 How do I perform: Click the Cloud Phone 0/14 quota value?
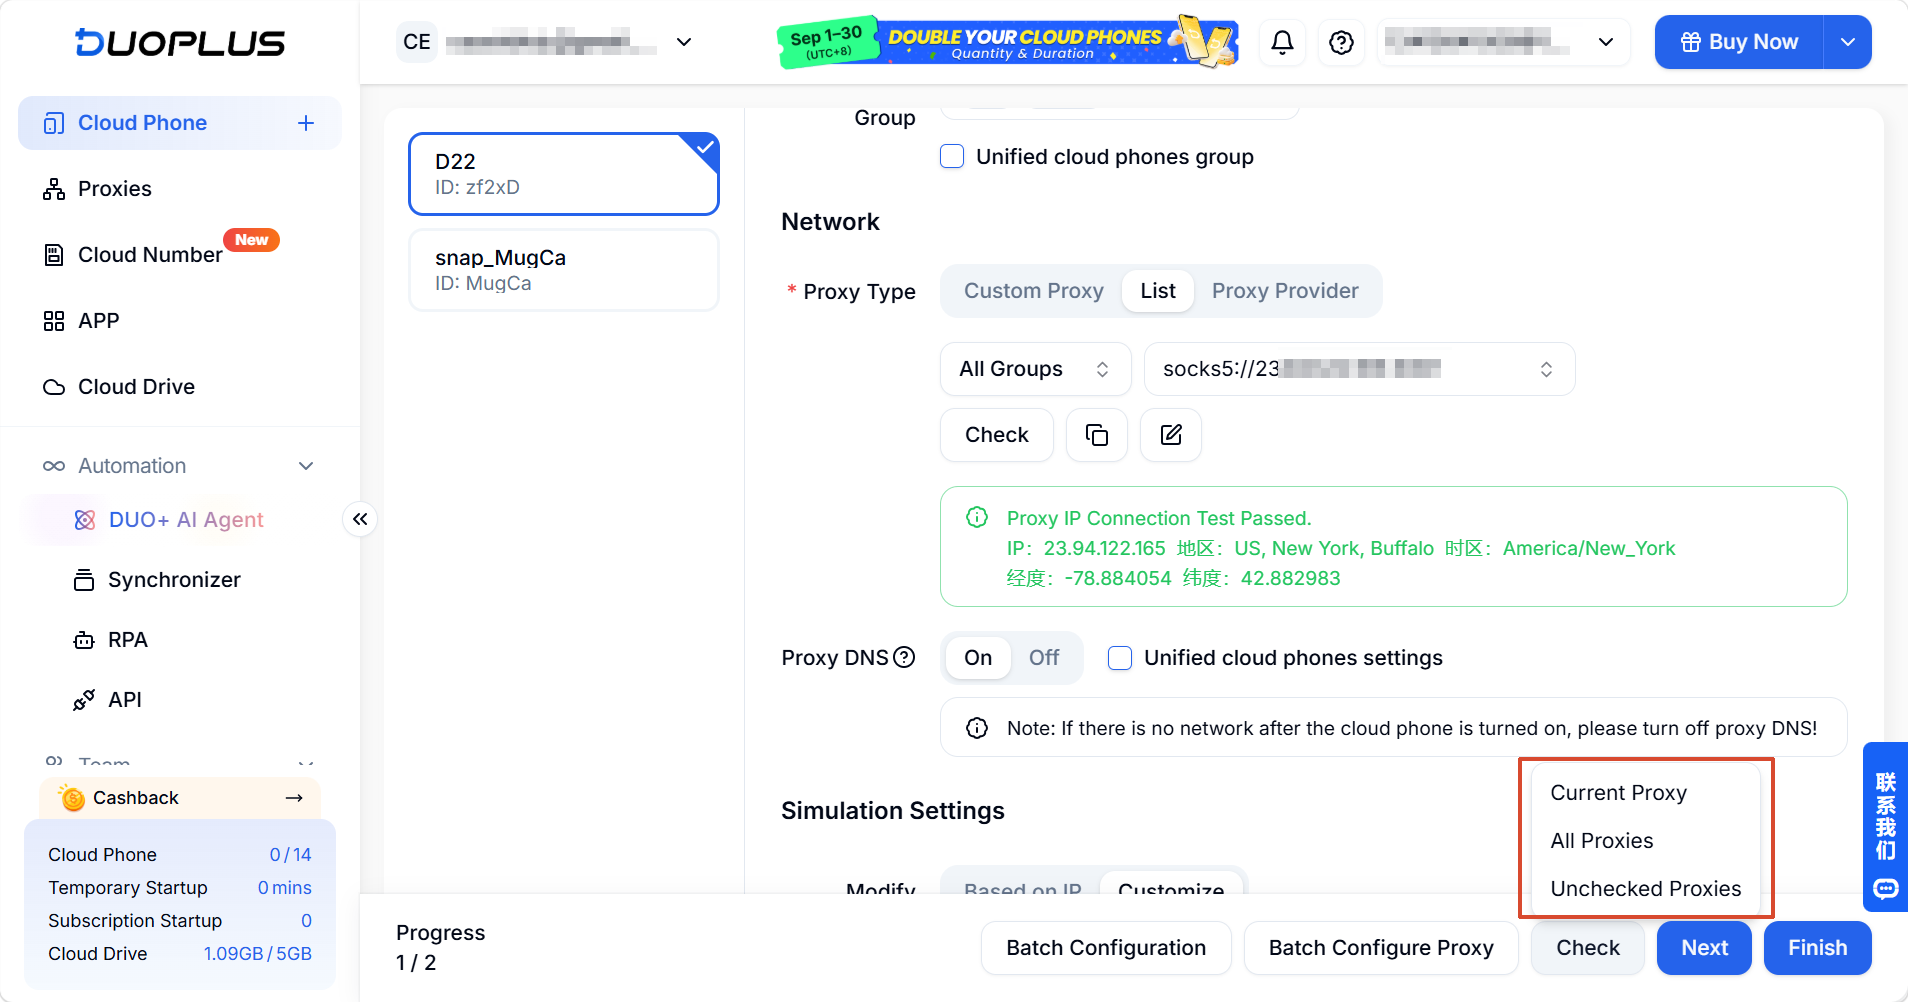(290, 855)
